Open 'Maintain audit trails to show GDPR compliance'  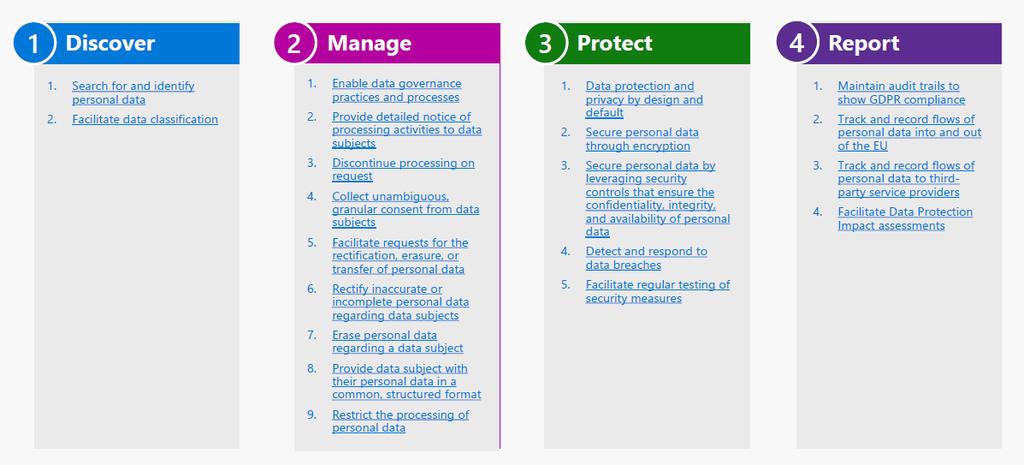(x=901, y=93)
